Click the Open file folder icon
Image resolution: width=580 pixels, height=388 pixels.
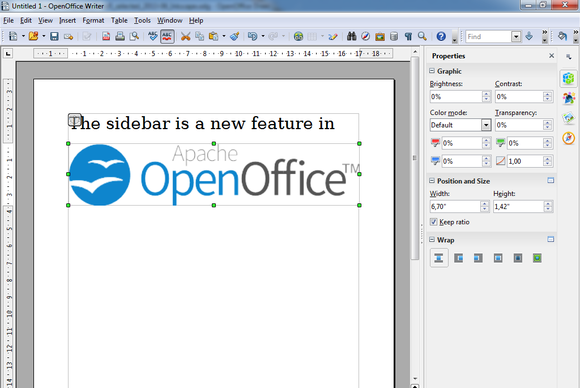[x=34, y=36]
